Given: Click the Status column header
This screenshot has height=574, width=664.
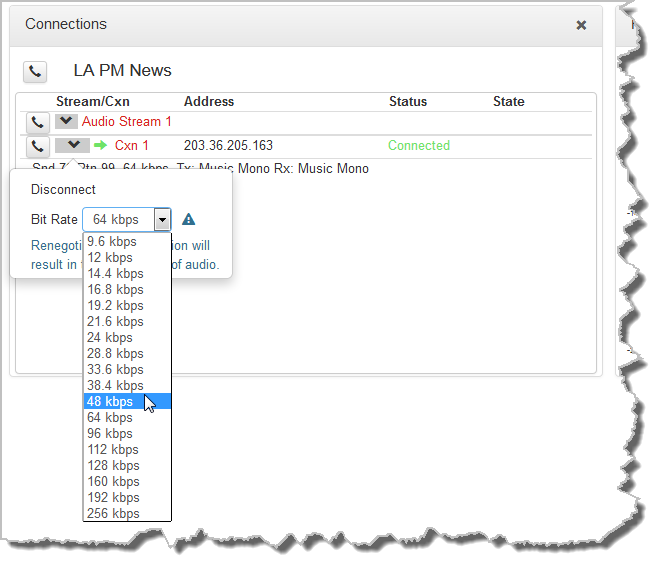Looking at the screenshot, I should click(x=408, y=102).
